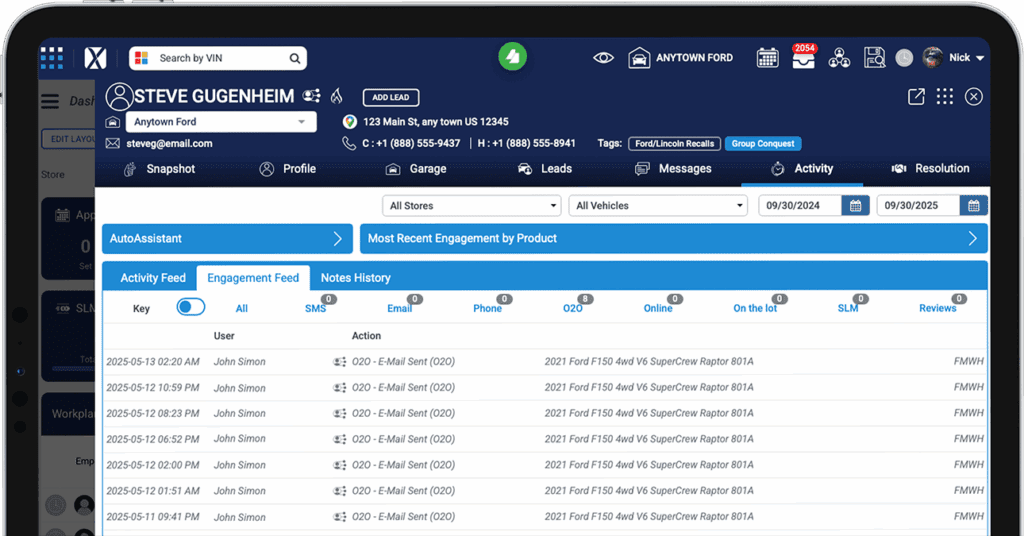Filter engagement by Online
This screenshot has height=536, width=1024.
pyautogui.click(x=658, y=308)
